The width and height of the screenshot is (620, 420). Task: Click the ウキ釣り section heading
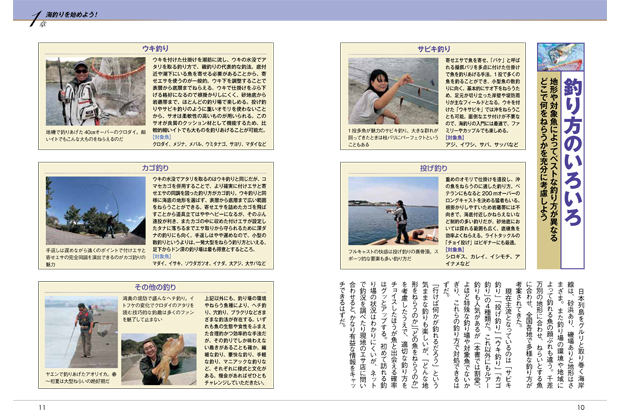point(155,49)
